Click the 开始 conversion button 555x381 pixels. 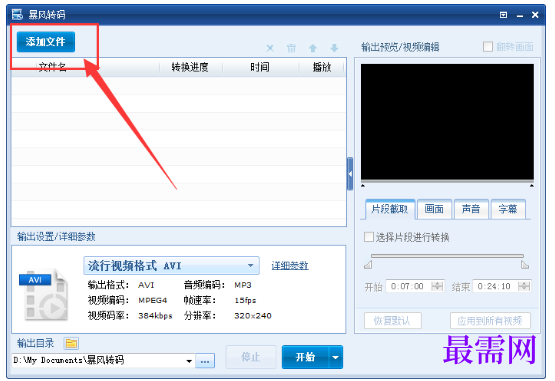click(x=305, y=357)
